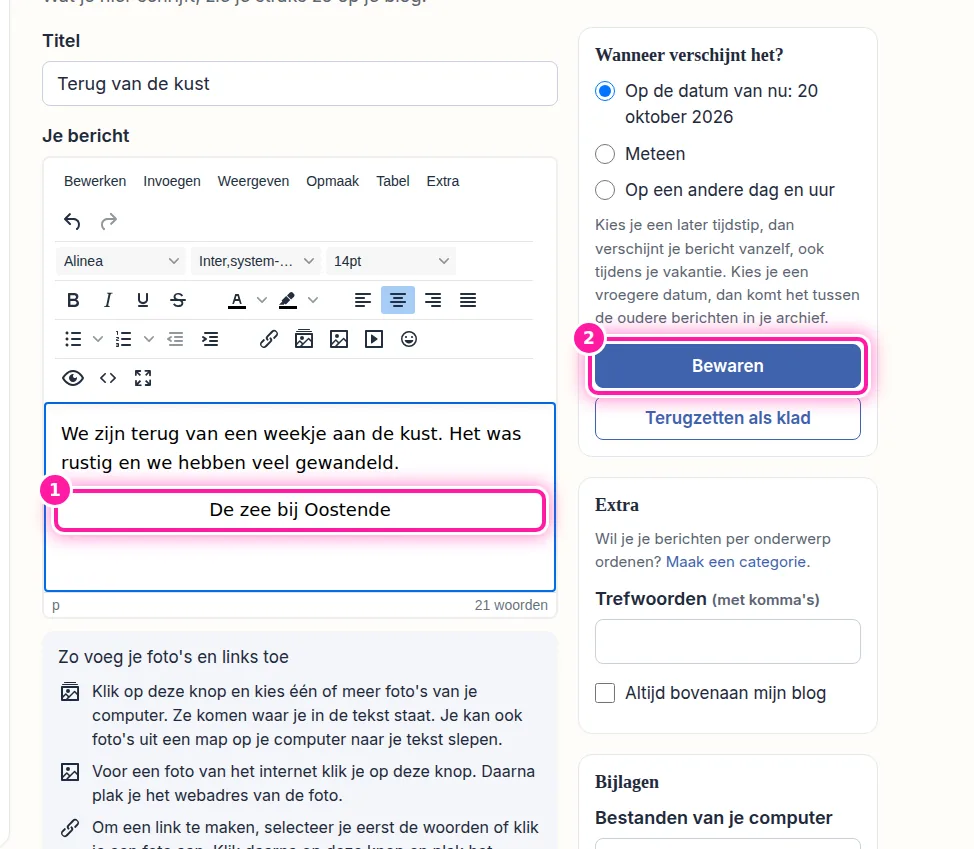Open the preview eye icon

pyautogui.click(x=73, y=378)
